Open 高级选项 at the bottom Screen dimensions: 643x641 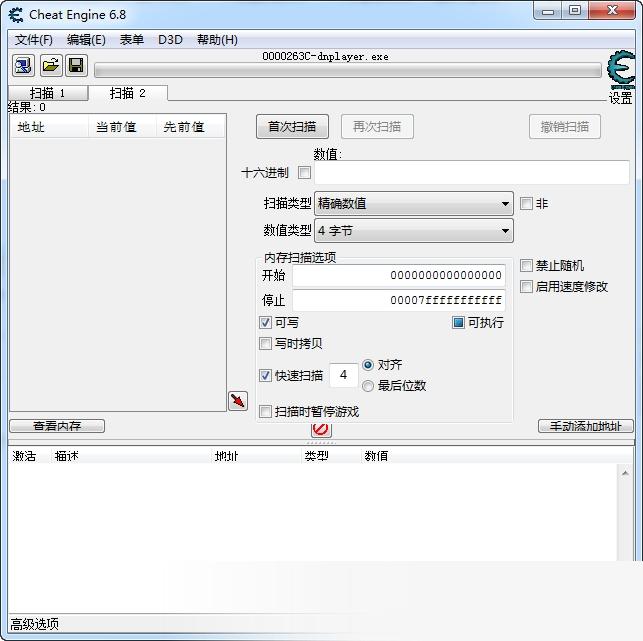click(x=34, y=624)
